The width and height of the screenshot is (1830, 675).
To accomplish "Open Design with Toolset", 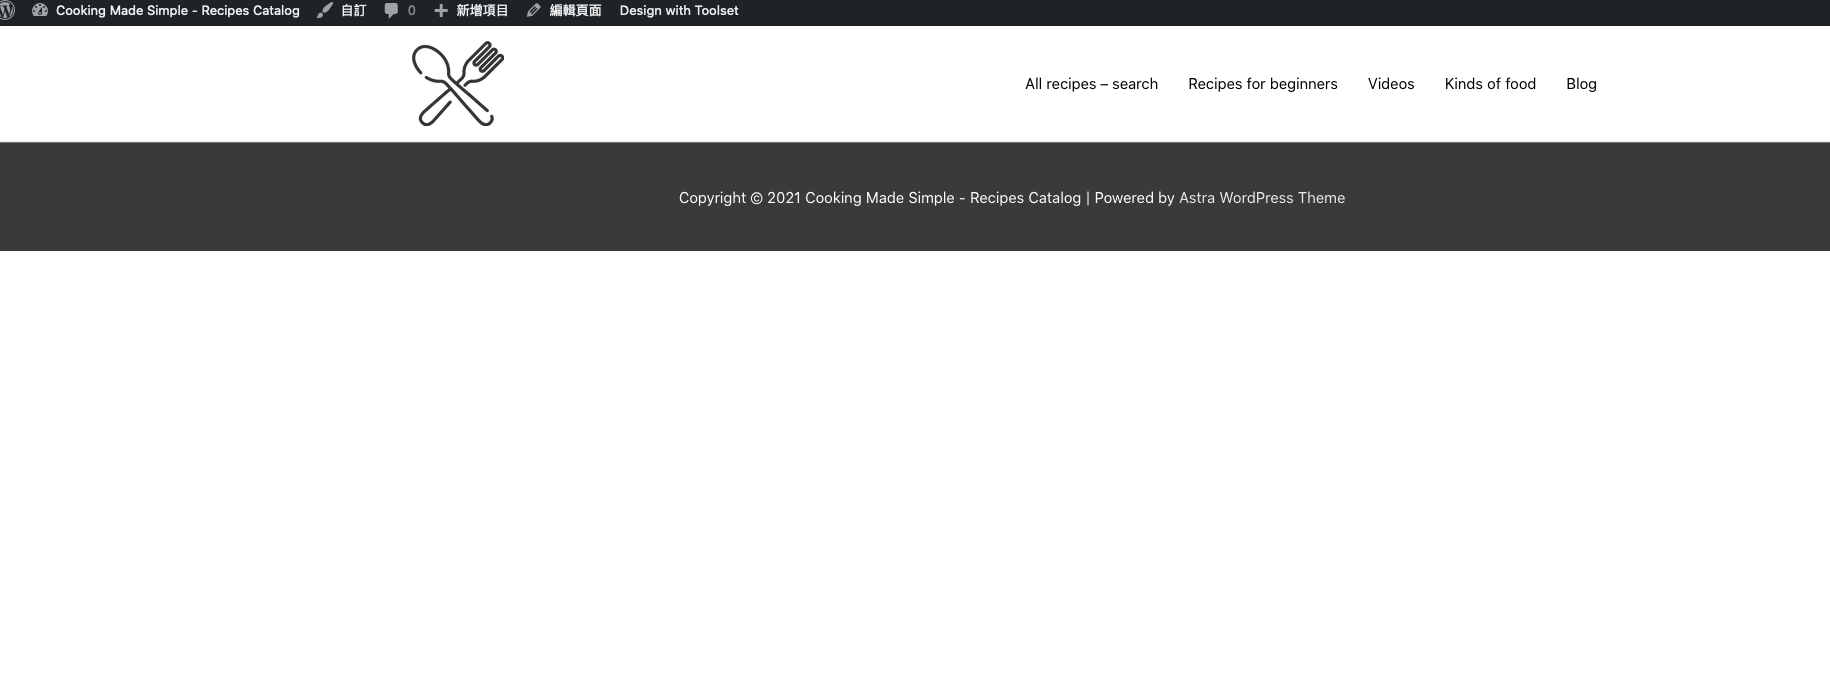I will (679, 11).
